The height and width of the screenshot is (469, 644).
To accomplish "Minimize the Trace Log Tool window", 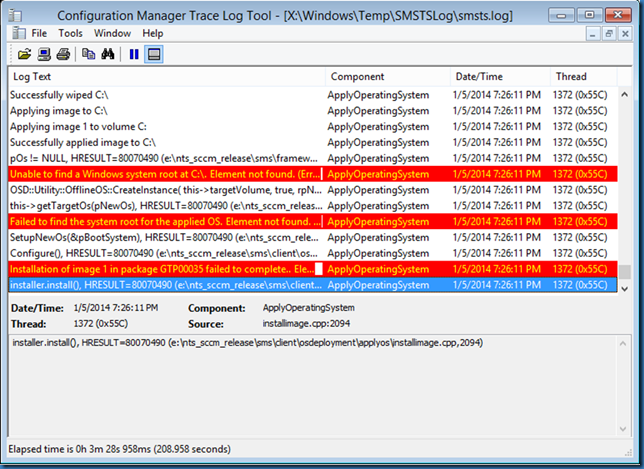I will click(x=561, y=15).
